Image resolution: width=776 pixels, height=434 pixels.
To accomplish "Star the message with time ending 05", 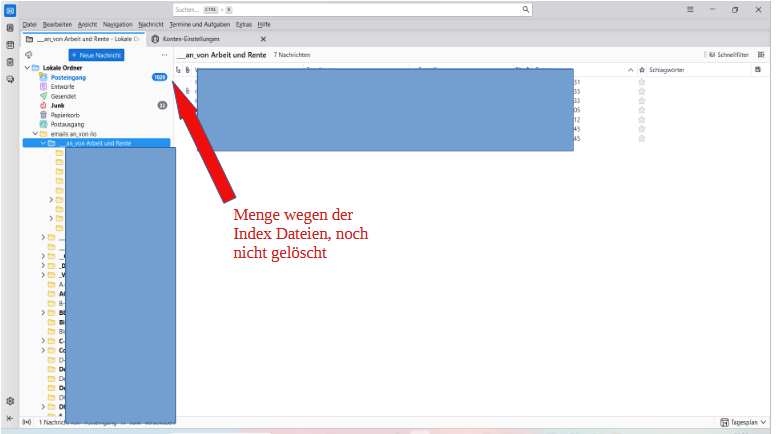I will [642, 110].
